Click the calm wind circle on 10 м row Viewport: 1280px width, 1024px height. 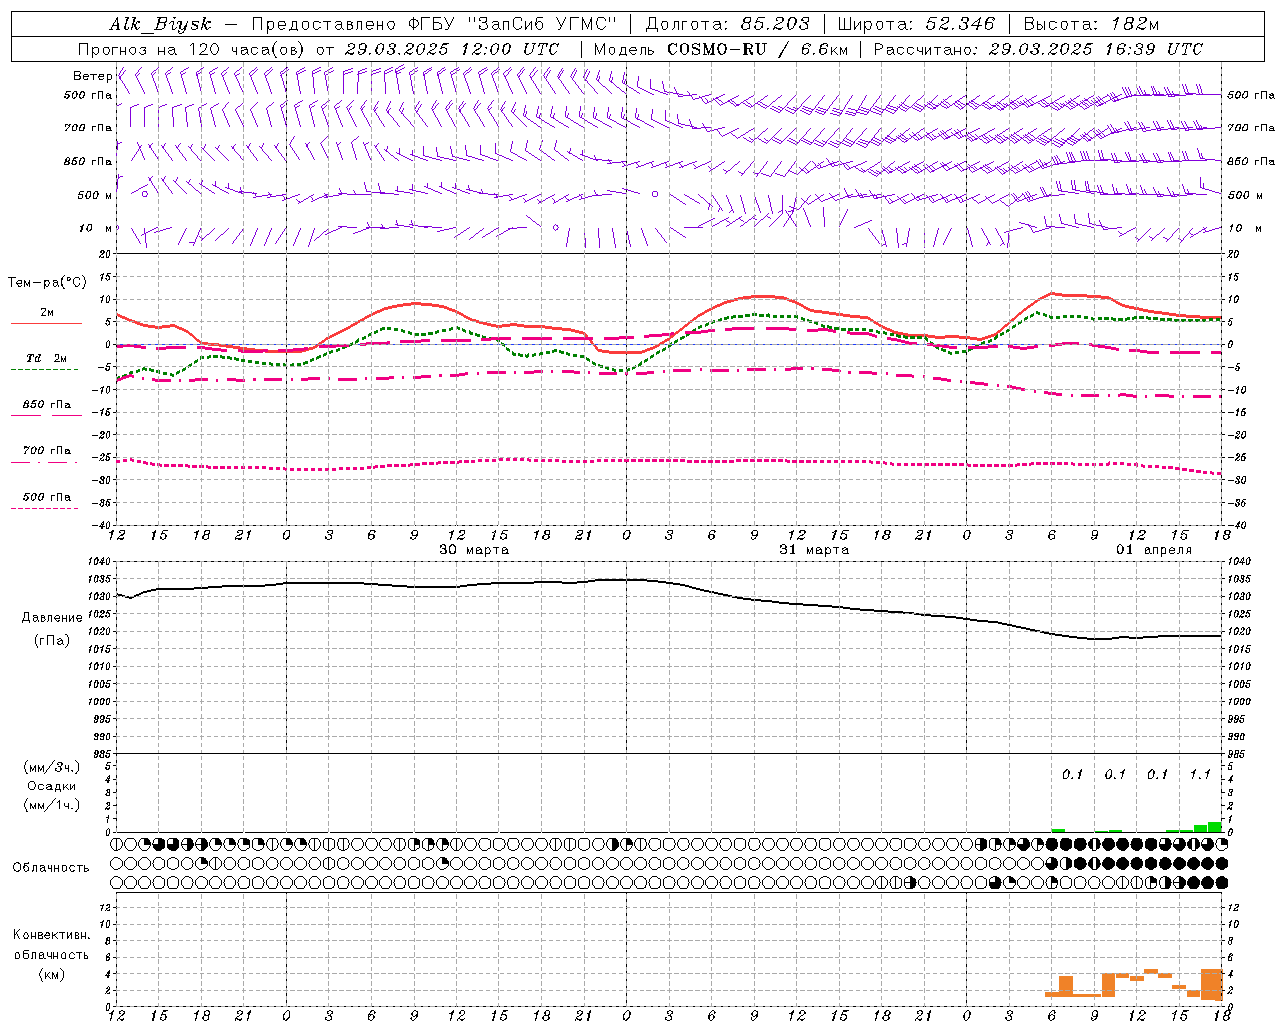[x=556, y=227]
